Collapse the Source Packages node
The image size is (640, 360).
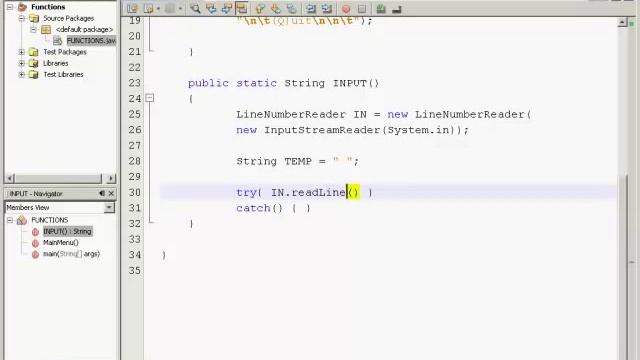pyautogui.click(x=22, y=18)
